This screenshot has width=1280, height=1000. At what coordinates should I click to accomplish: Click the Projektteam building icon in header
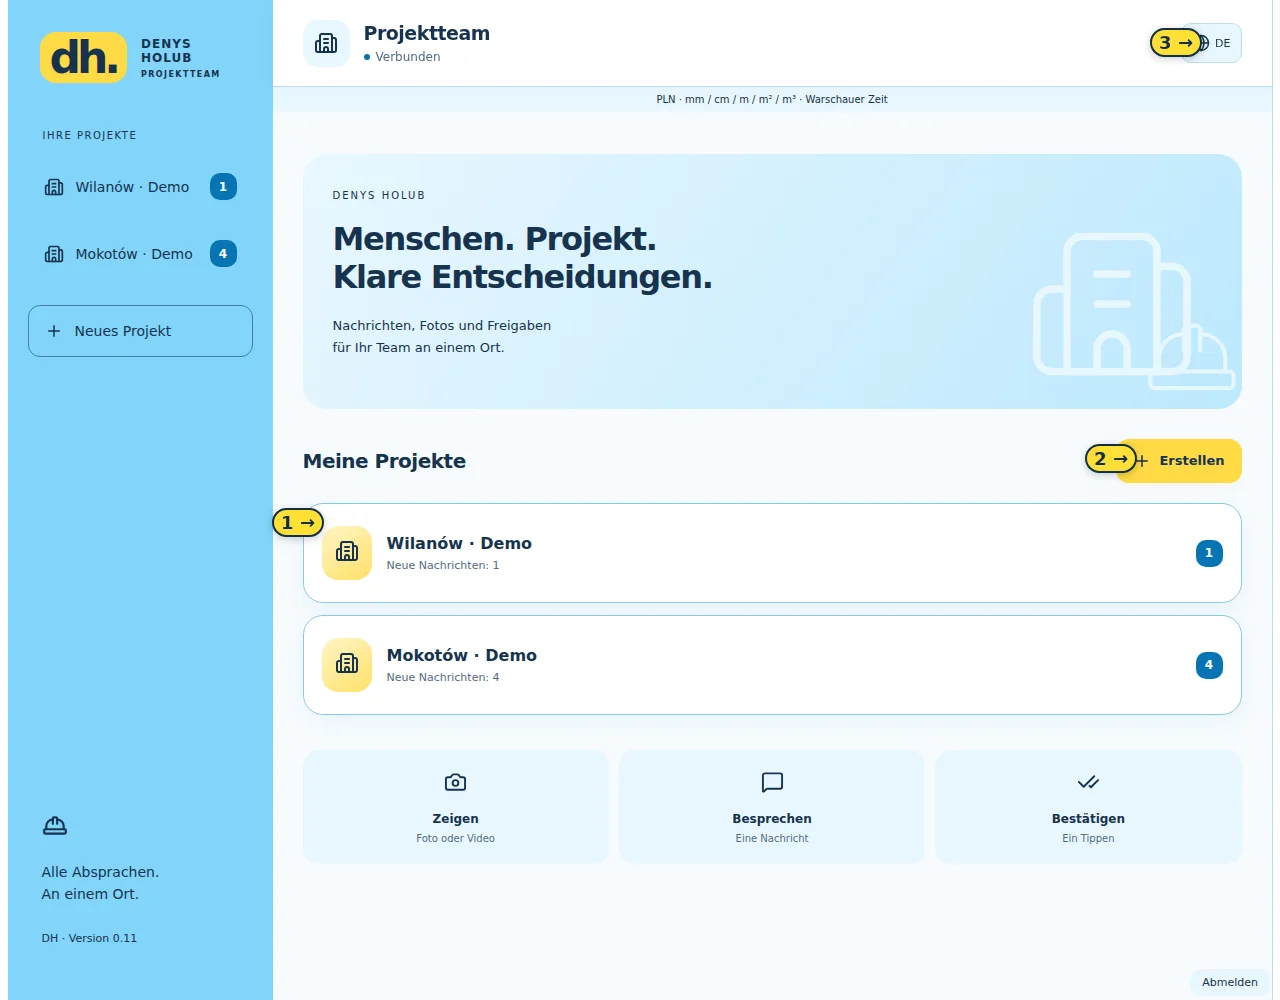point(326,43)
